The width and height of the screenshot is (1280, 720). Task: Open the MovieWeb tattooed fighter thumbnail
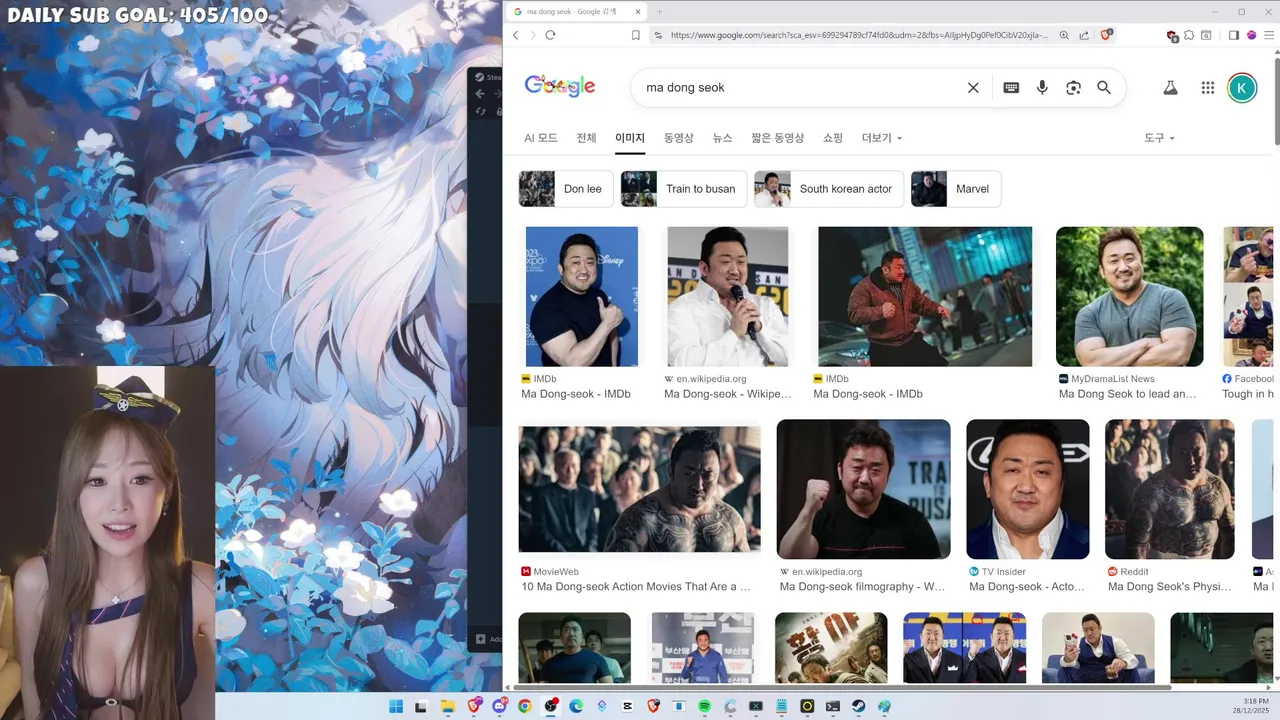pos(639,490)
